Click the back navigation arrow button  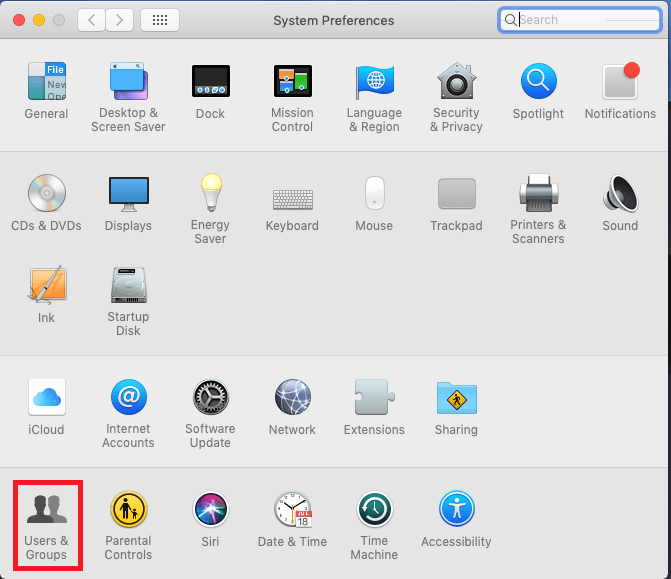(x=92, y=20)
